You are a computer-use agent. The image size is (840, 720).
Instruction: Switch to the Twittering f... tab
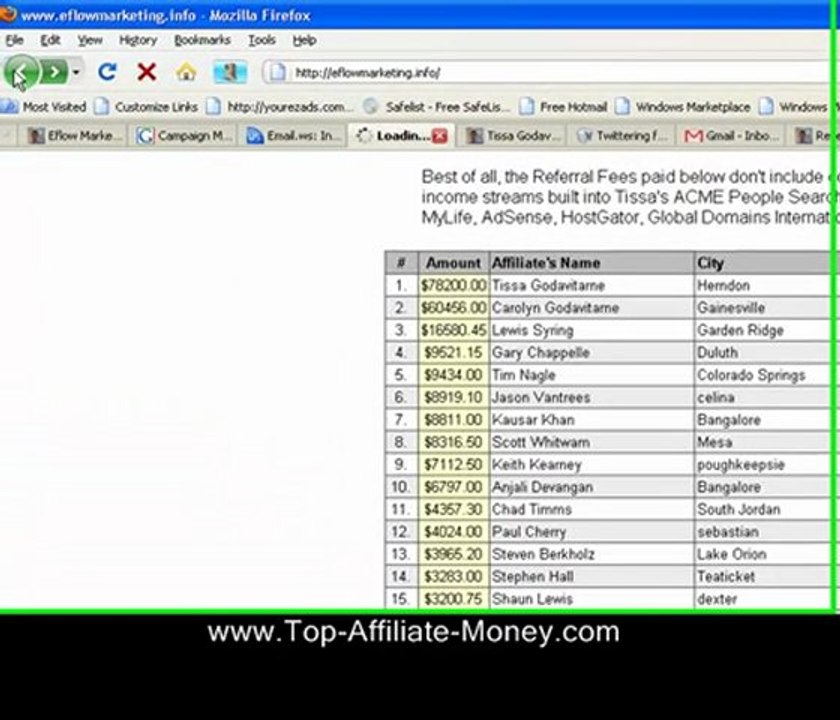(622, 136)
